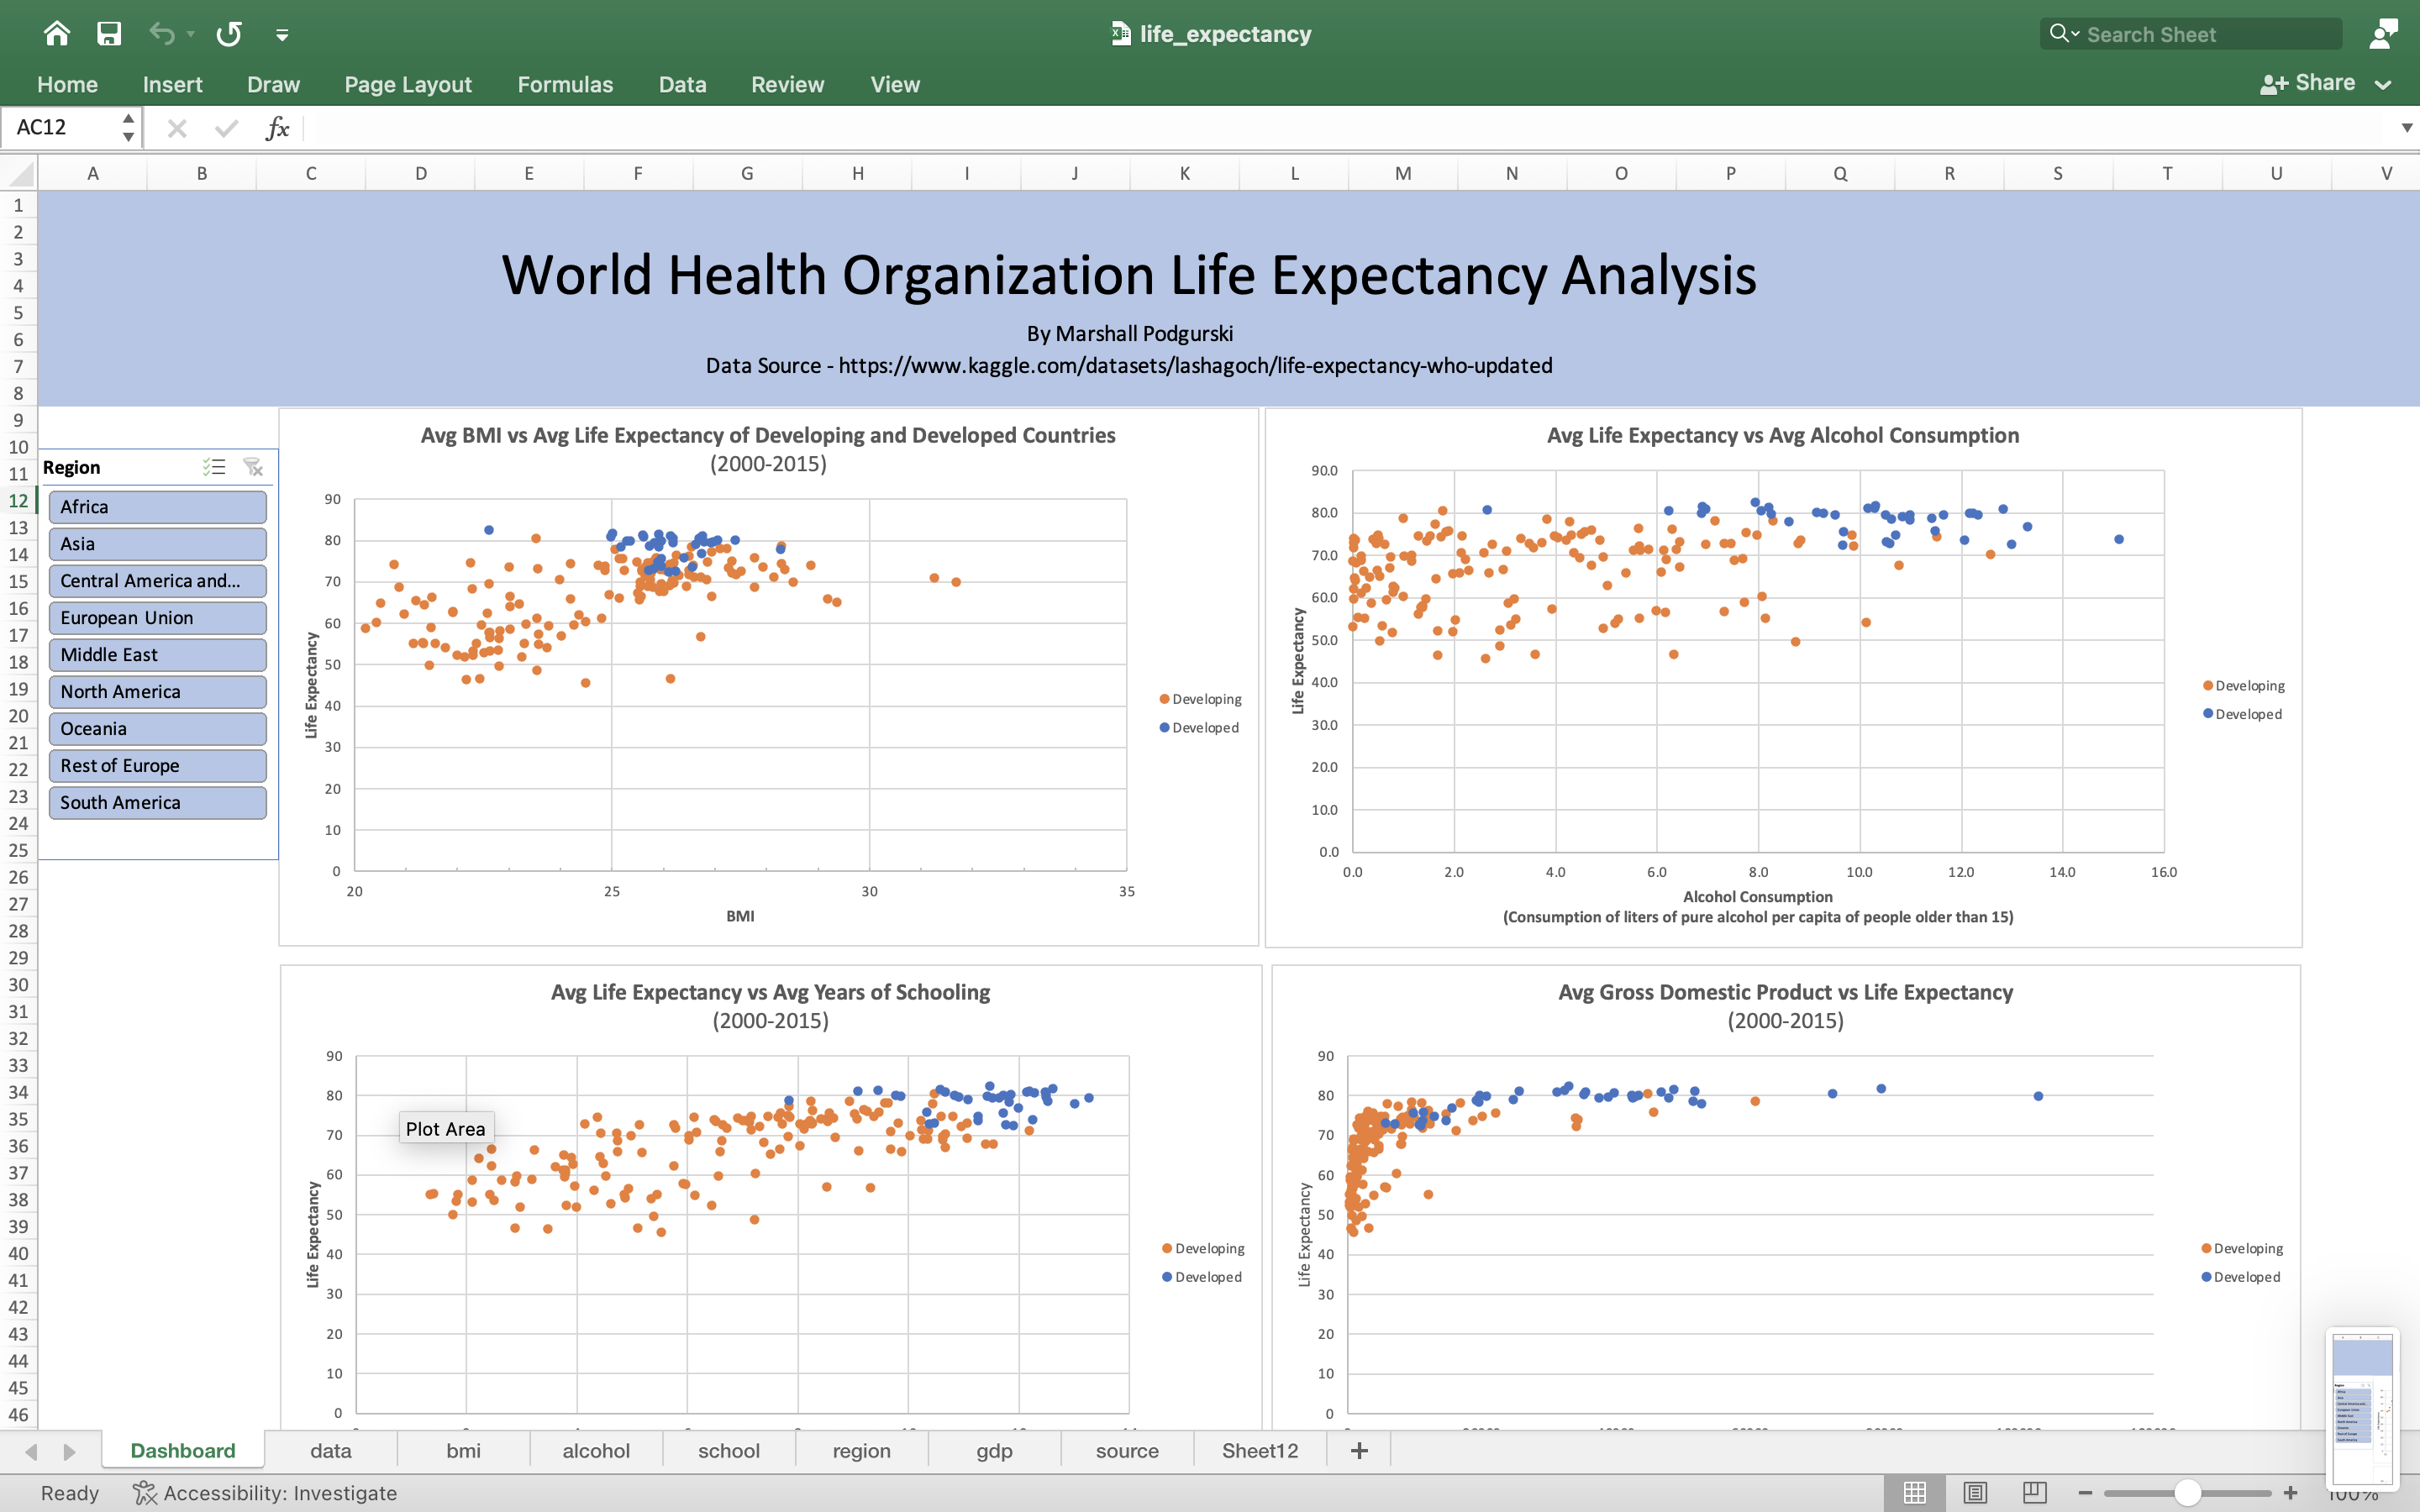Expand the Share options chevron
Viewport: 2420px width, 1512px height.
click(x=2385, y=84)
